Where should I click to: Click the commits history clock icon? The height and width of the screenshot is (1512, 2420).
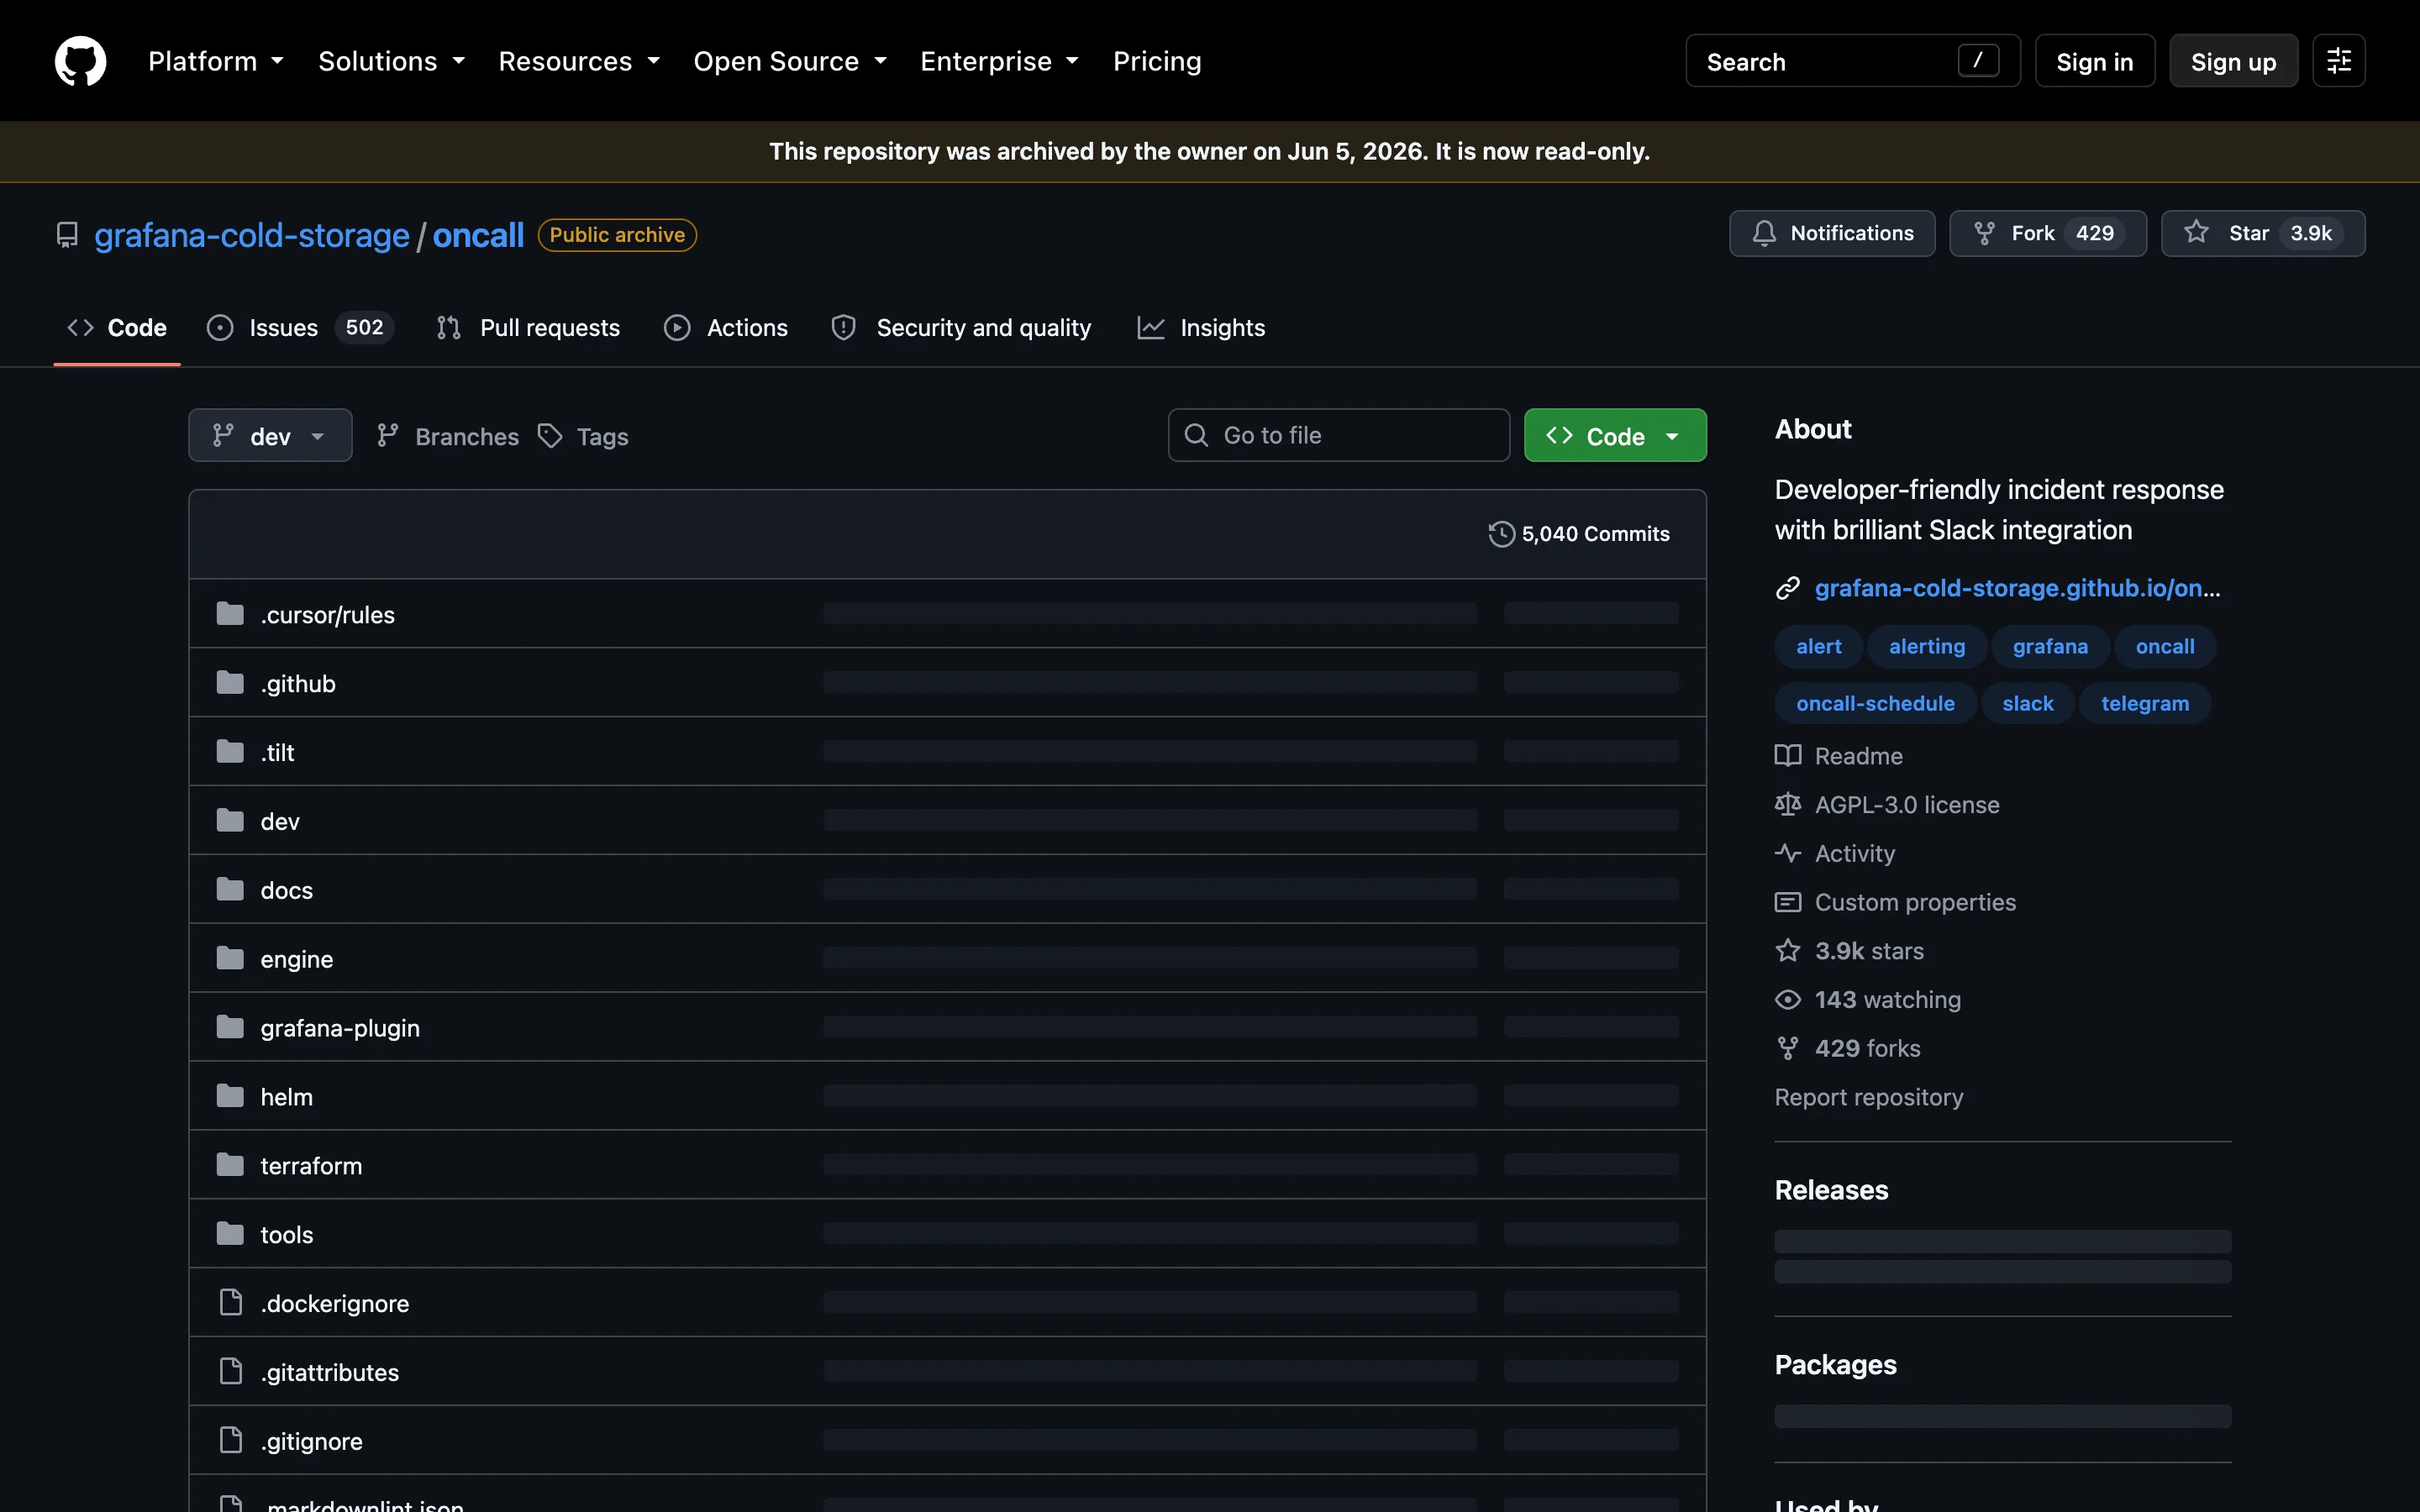(1501, 534)
